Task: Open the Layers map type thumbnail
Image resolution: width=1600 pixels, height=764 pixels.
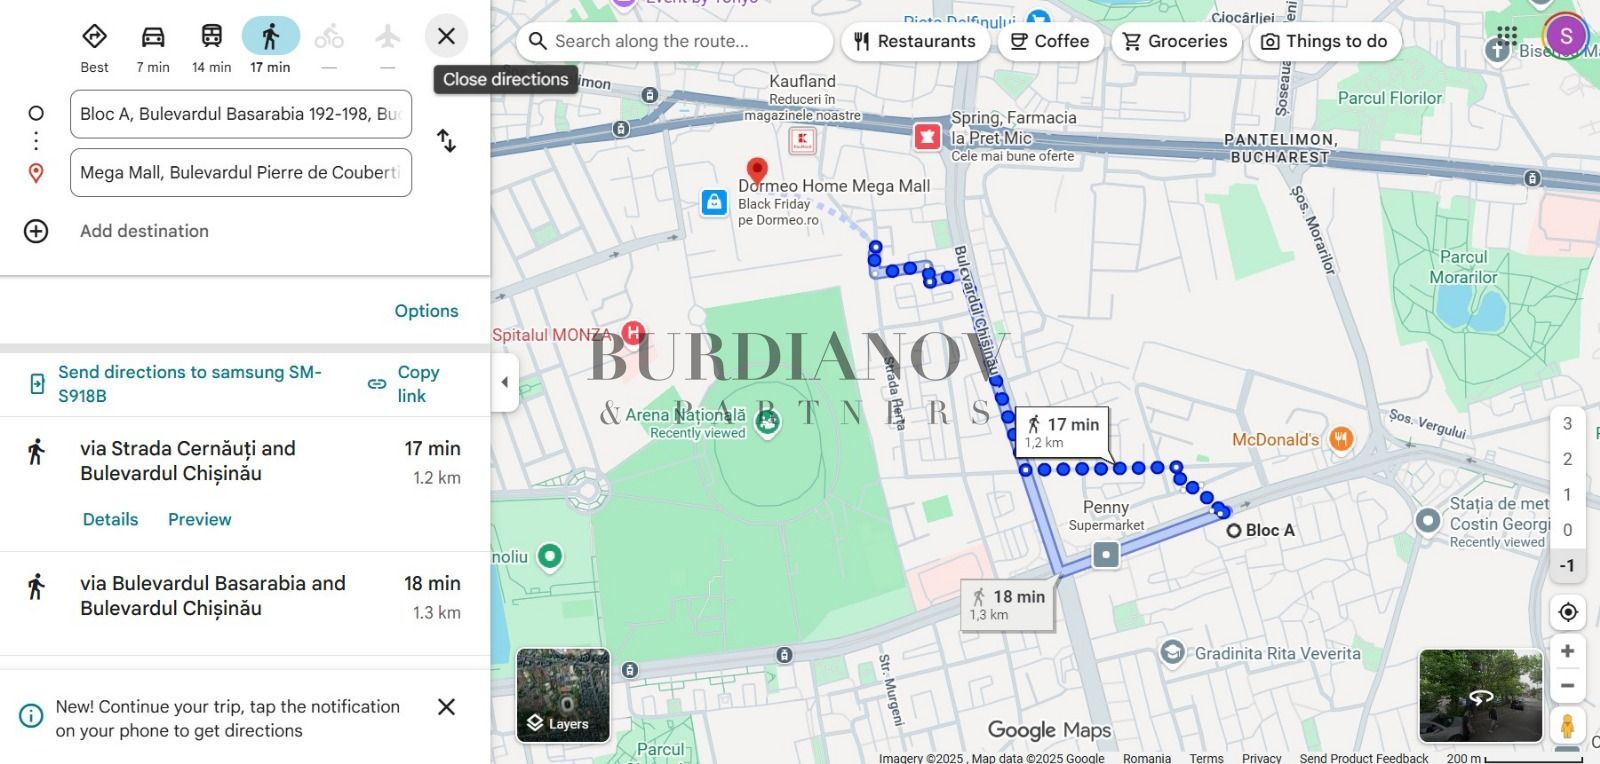Action: pos(563,695)
